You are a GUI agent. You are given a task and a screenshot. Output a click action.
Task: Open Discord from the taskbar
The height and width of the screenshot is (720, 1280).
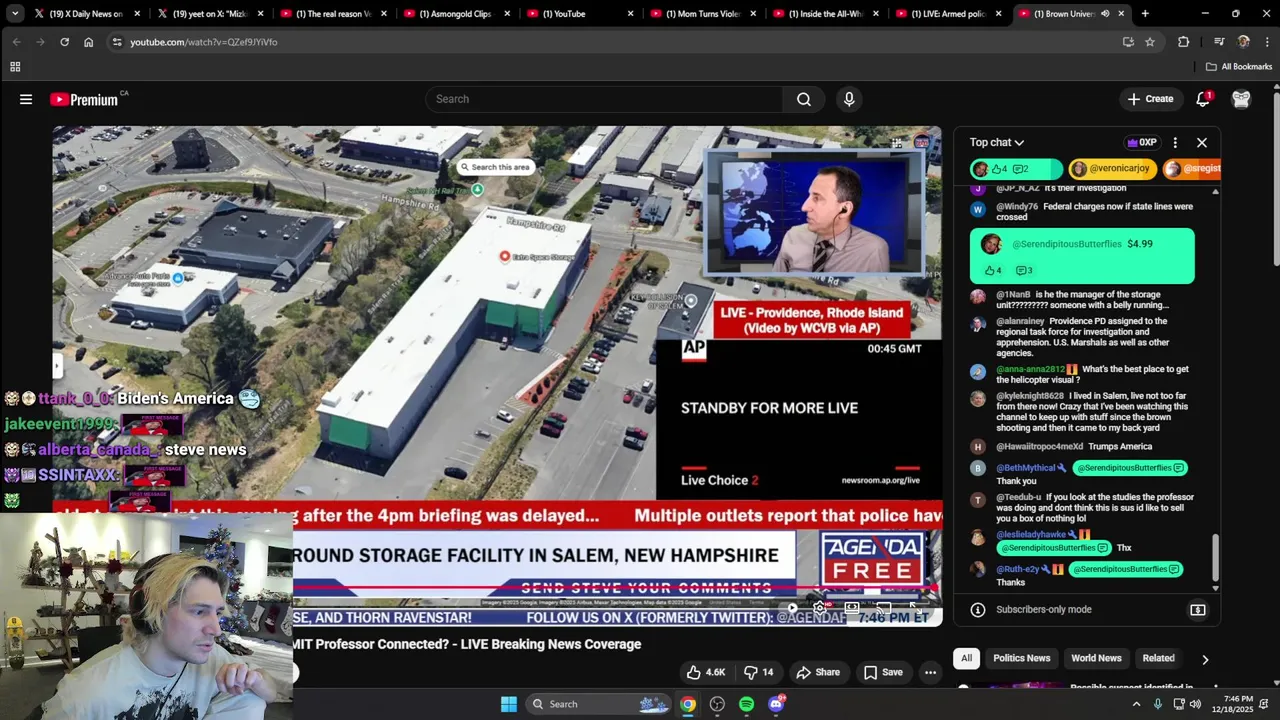click(776, 704)
